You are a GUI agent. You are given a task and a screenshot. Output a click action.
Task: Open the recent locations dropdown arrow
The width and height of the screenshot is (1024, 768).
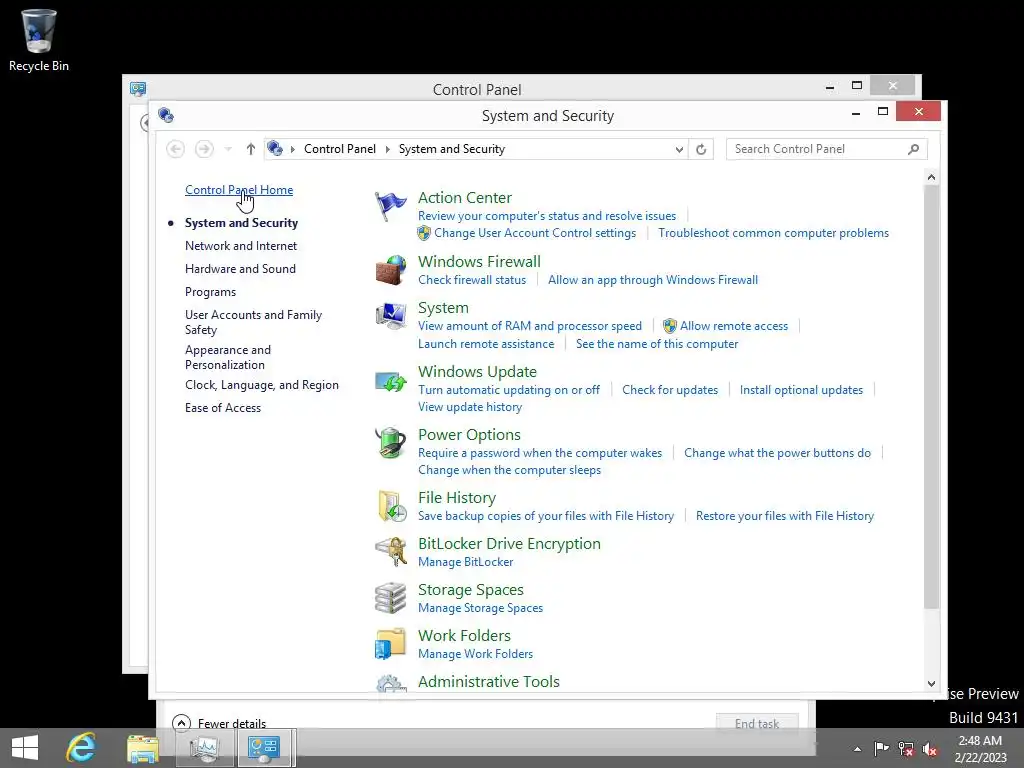tap(228, 150)
